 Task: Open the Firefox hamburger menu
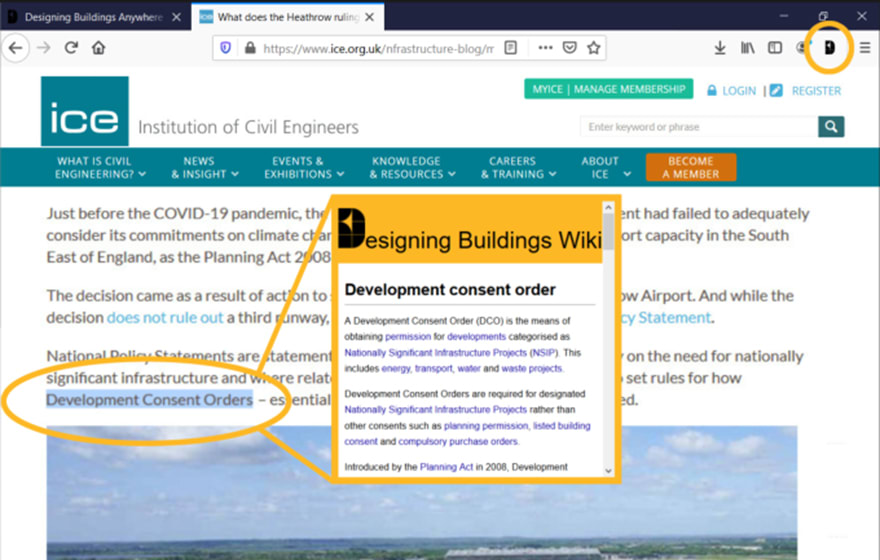point(865,48)
